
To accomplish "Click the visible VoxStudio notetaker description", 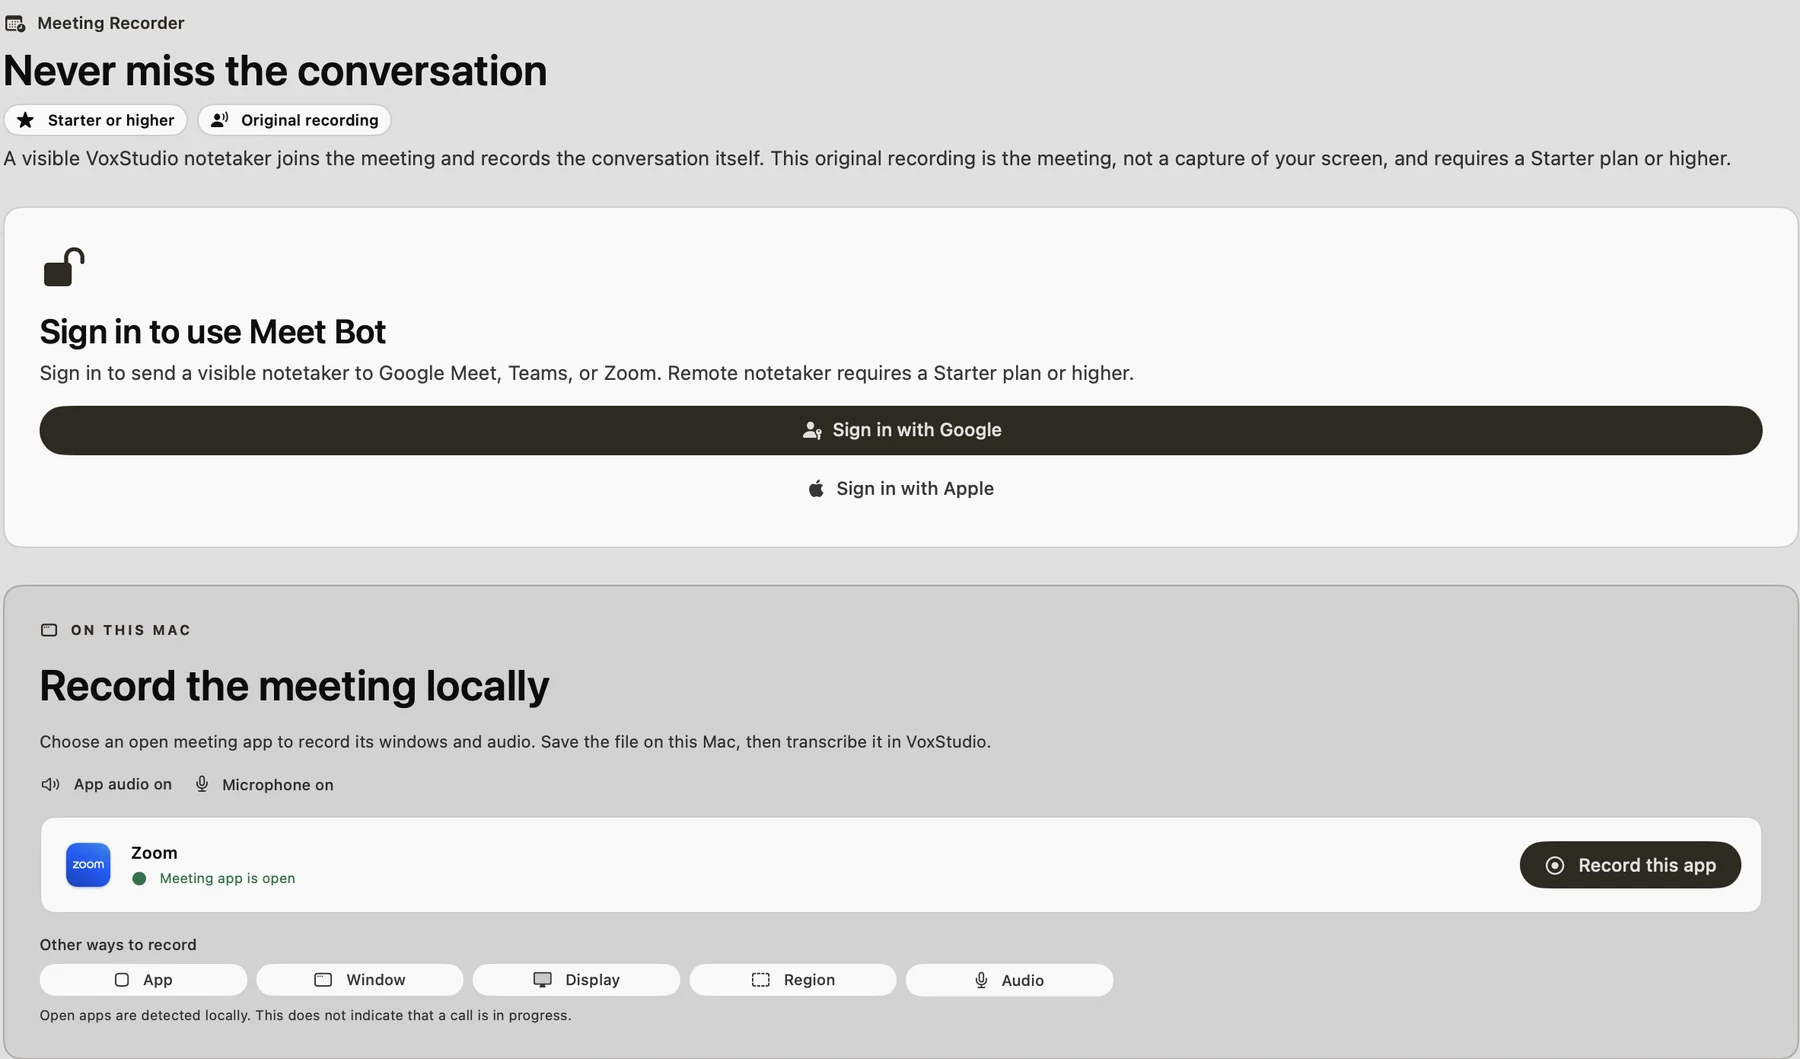I will [867, 159].
